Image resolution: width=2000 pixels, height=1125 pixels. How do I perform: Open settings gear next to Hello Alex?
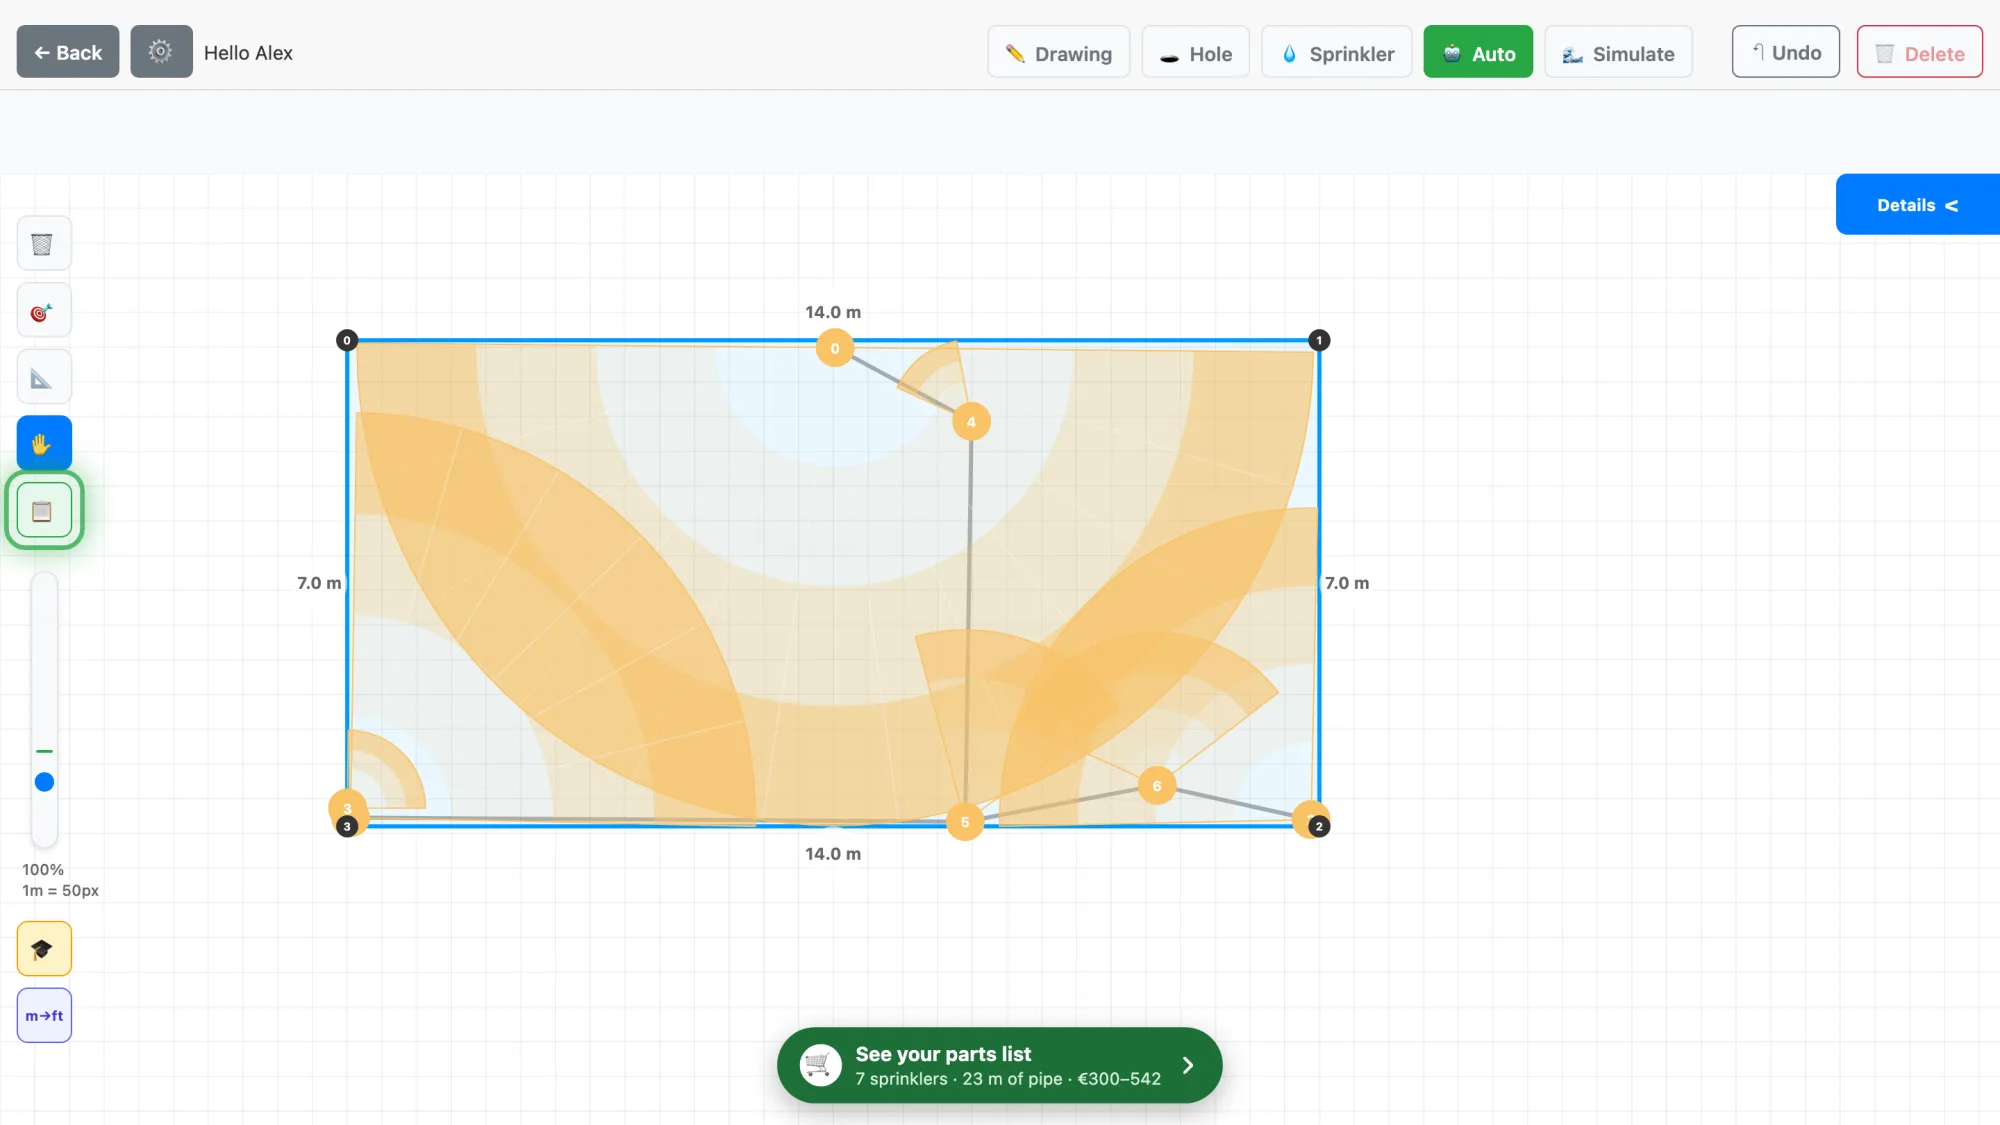click(x=161, y=52)
